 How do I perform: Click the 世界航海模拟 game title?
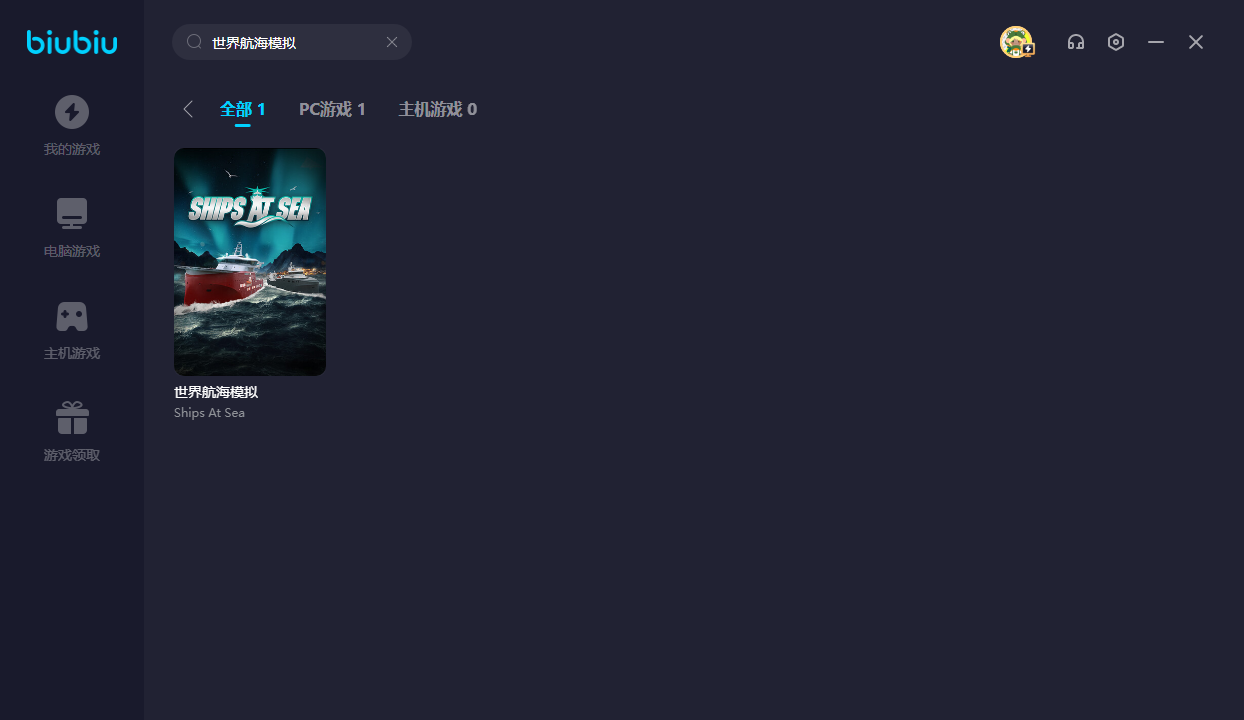click(216, 392)
